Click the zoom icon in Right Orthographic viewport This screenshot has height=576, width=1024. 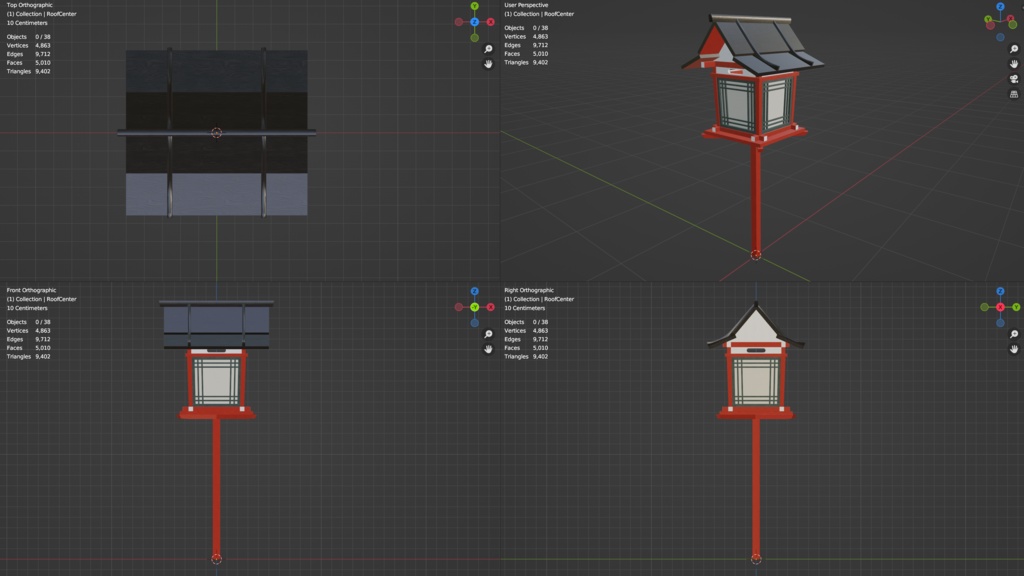(x=1014, y=334)
